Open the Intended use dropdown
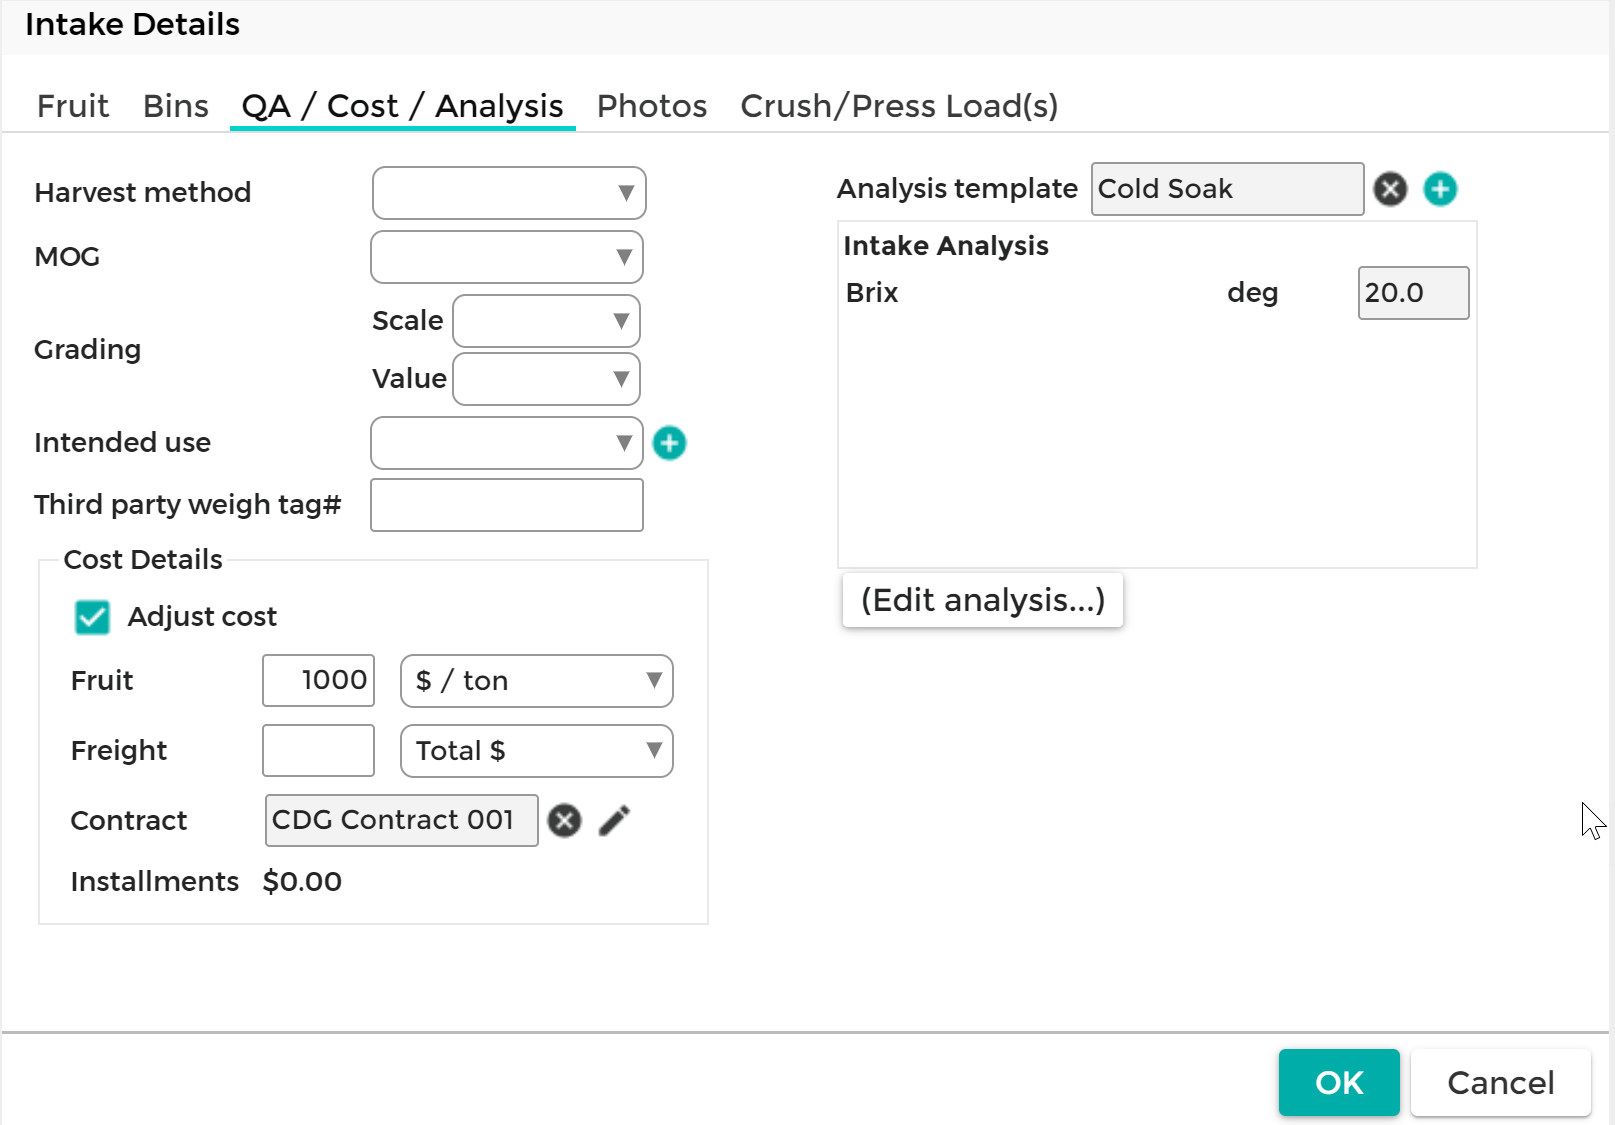Image resolution: width=1615 pixels, height=1125 pixels. [x=507, y=443]
